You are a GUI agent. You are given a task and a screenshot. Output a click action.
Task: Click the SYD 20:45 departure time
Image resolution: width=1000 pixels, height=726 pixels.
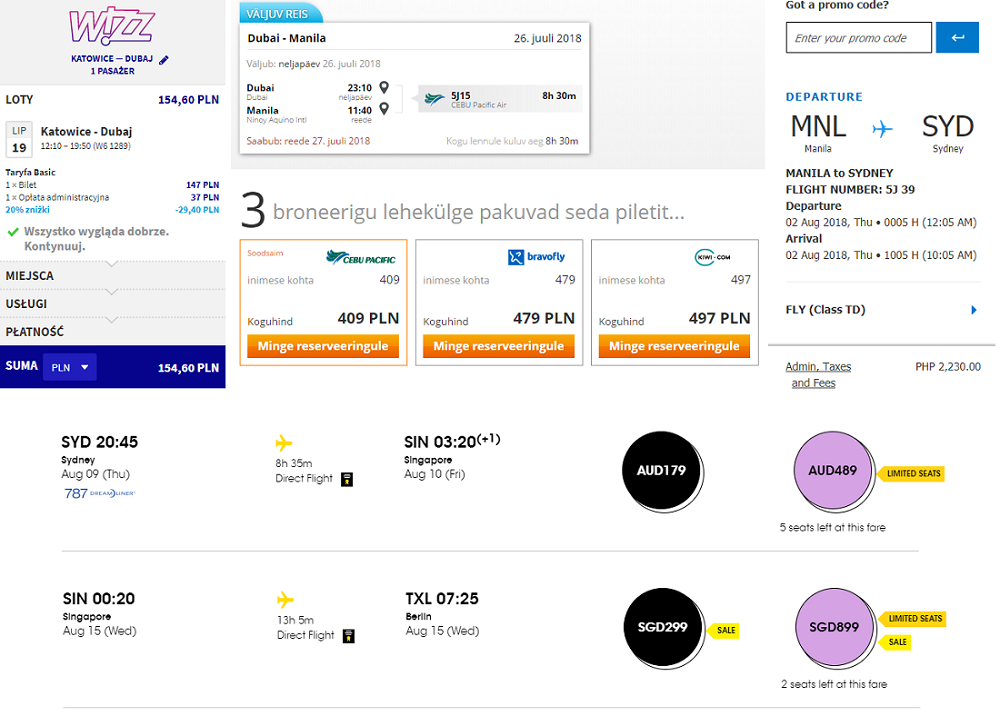[x=99, y=442]
